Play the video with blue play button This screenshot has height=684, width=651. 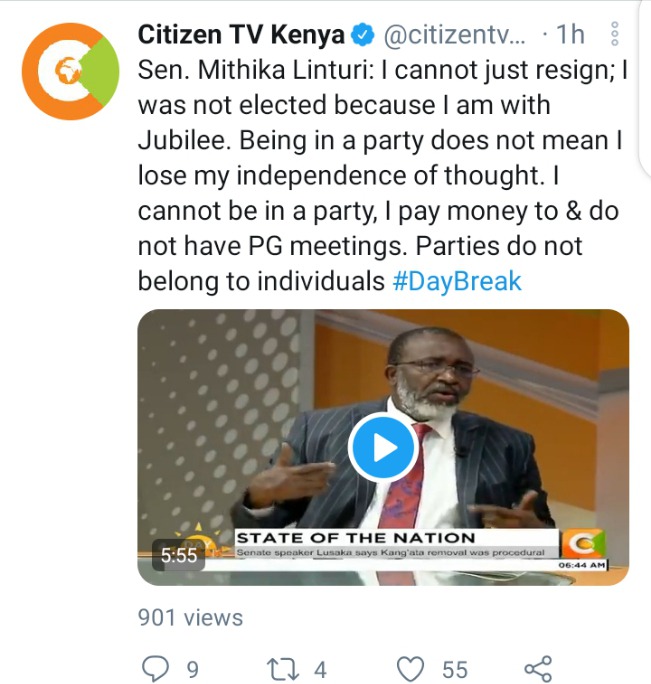pyautogui.click(x=383, y=447)
